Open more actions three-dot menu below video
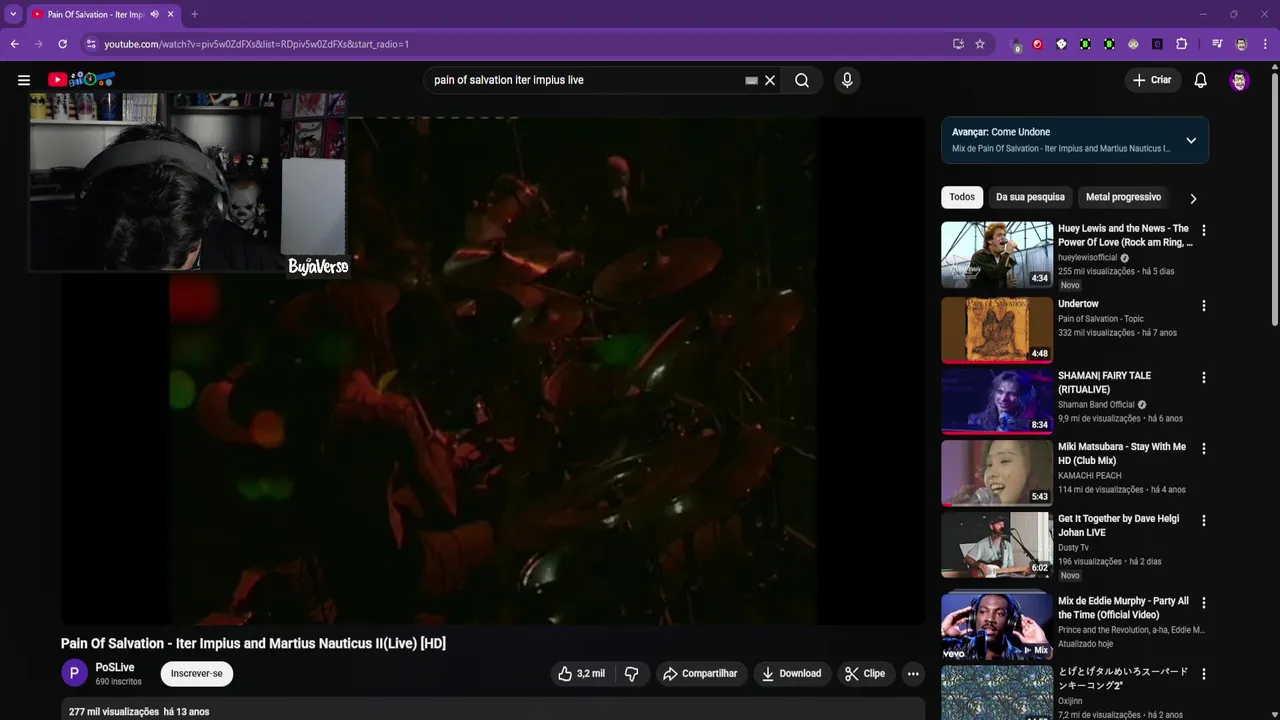Screen dimensions: 1280x720 click(913, 674)
